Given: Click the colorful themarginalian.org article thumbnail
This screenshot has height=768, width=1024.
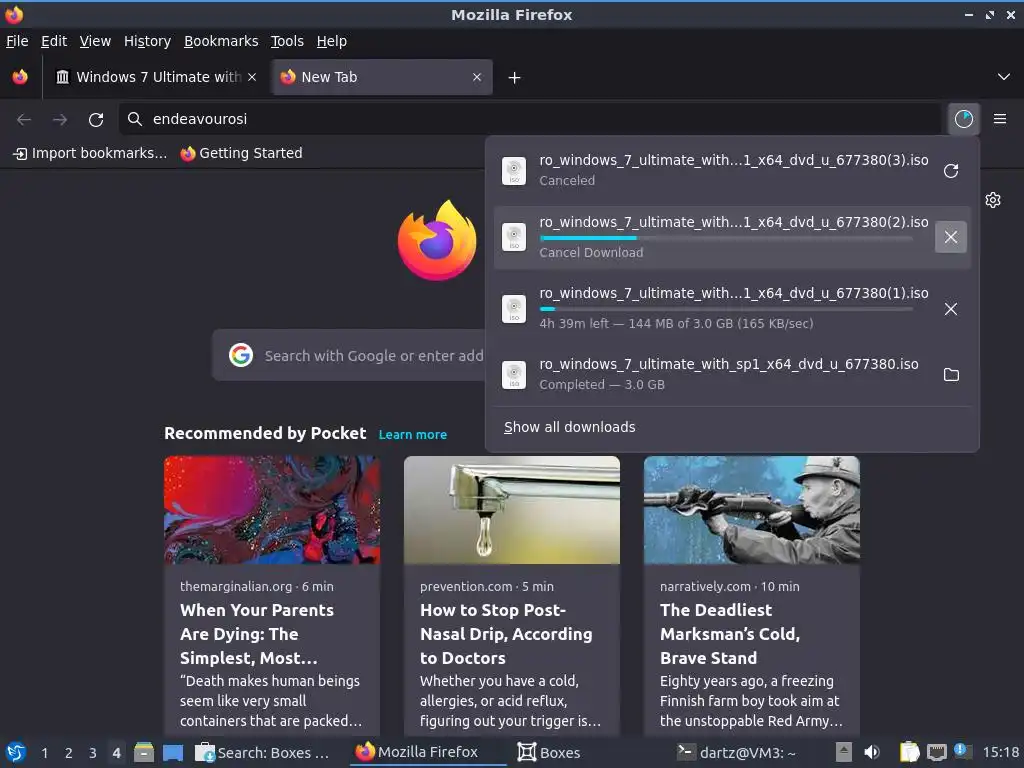Looking at the screenshot, I should tap(272, 510).
